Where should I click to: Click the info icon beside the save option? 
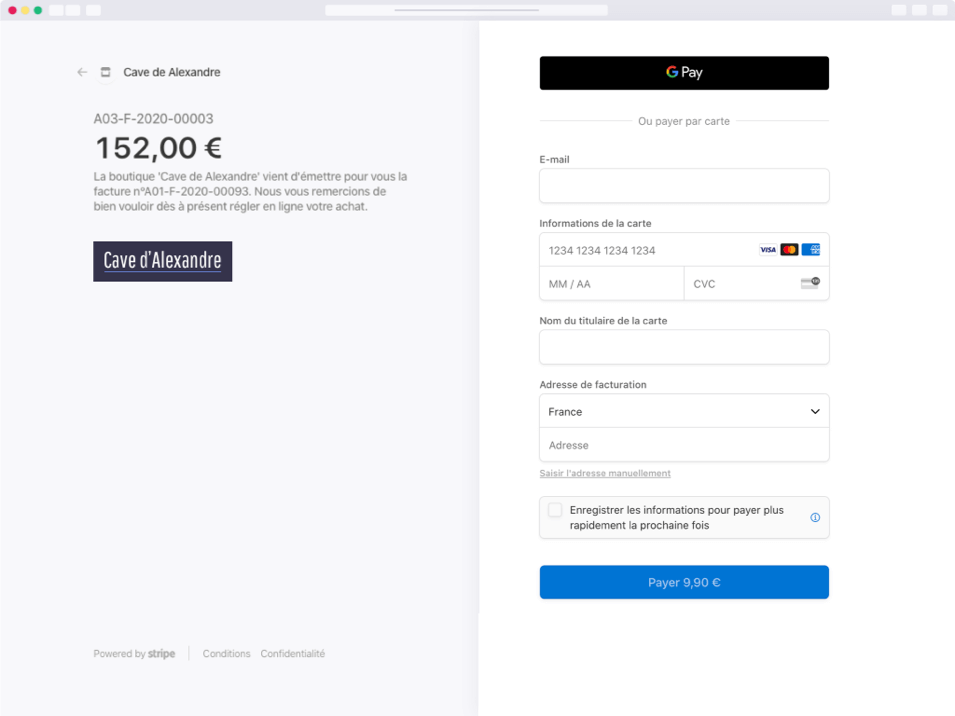click(x=814, y=517)
